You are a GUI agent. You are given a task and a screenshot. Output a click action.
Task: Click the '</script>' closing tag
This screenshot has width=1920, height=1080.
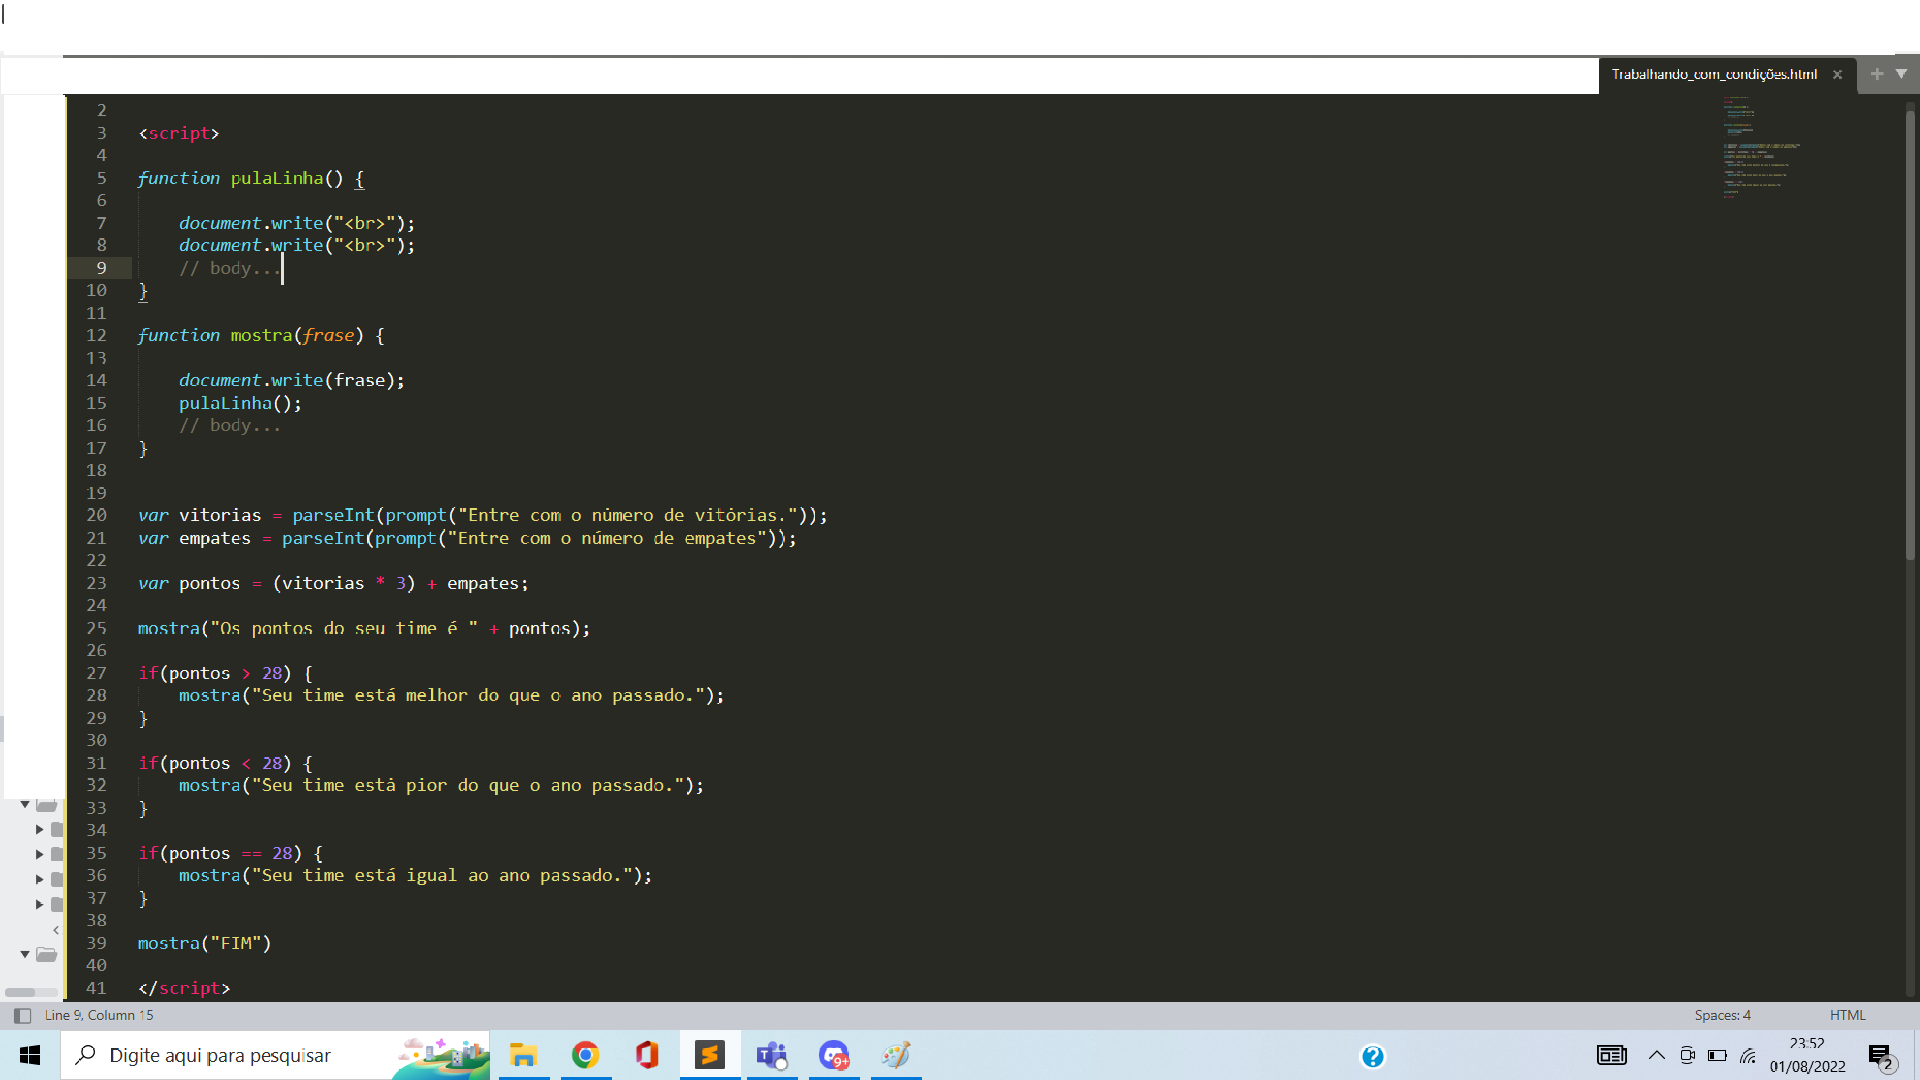184,988
